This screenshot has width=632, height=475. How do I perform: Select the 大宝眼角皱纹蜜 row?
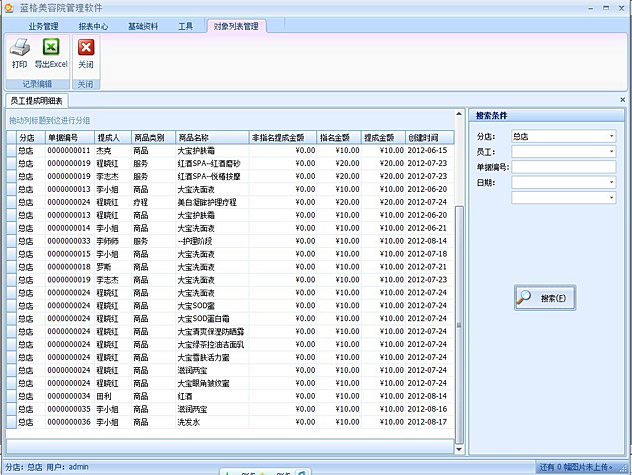pos(231,383)
